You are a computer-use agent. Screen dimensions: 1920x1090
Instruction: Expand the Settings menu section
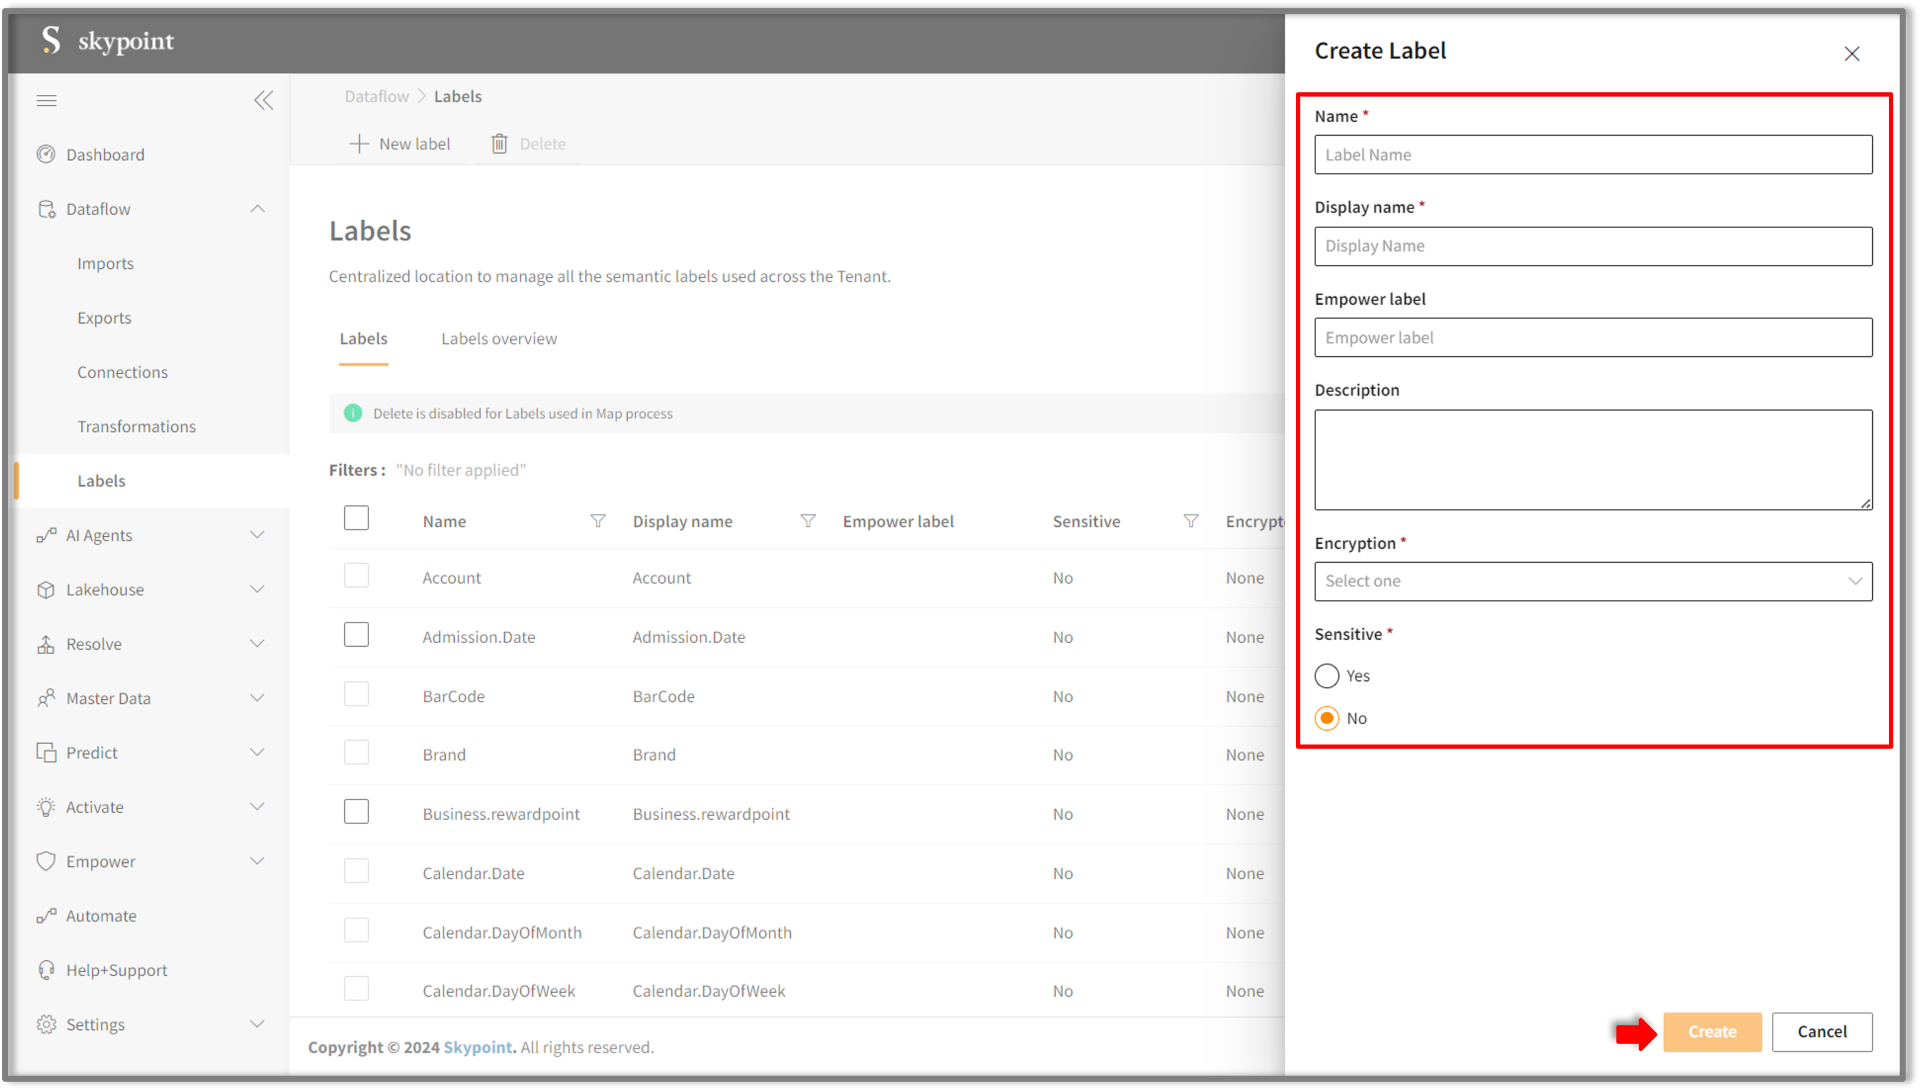point(260,1023)
